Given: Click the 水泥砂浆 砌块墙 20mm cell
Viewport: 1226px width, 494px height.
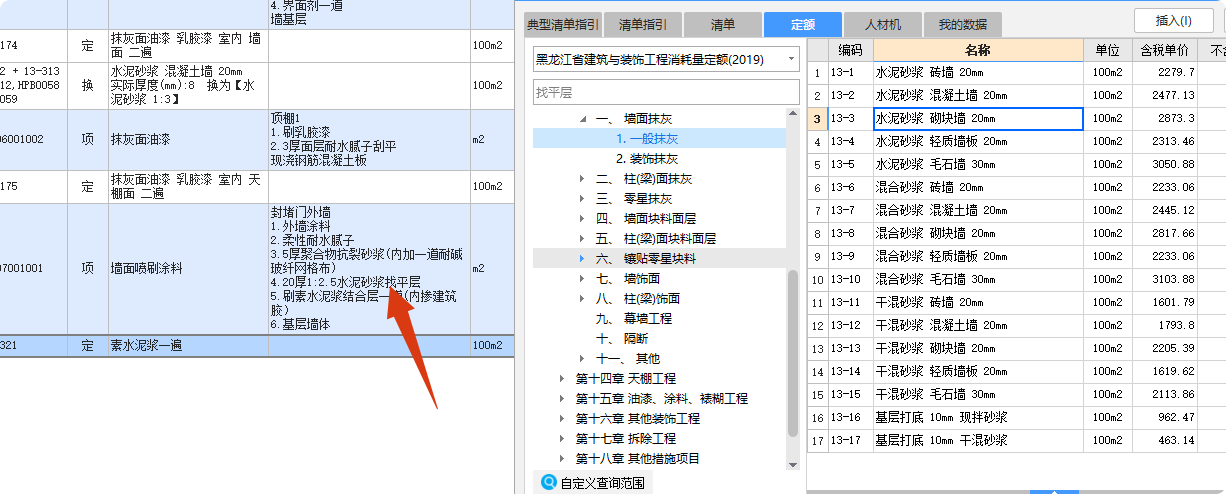Looking at the screenshot, I should click(x=978, y=119).
